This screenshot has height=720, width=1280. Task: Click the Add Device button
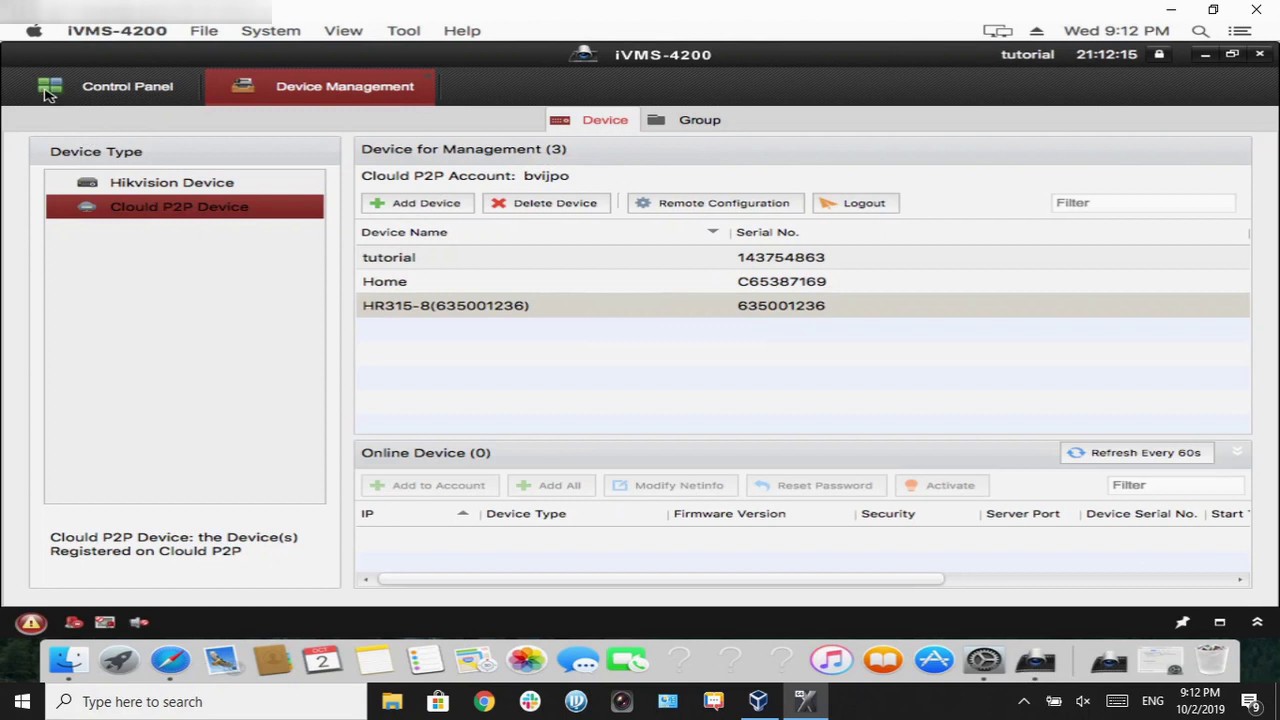pyautogui.click(x=417, y=203)
